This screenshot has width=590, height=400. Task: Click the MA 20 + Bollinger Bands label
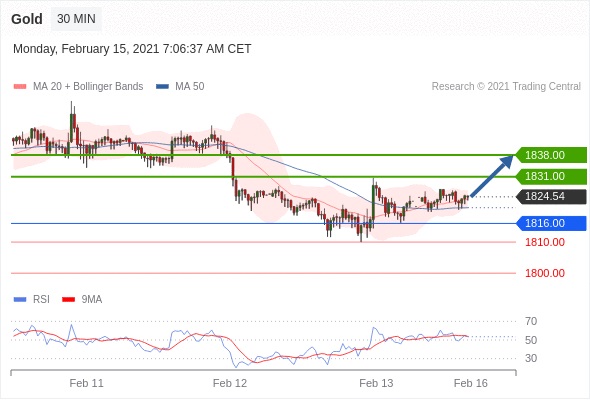click(x=88, y=87)
